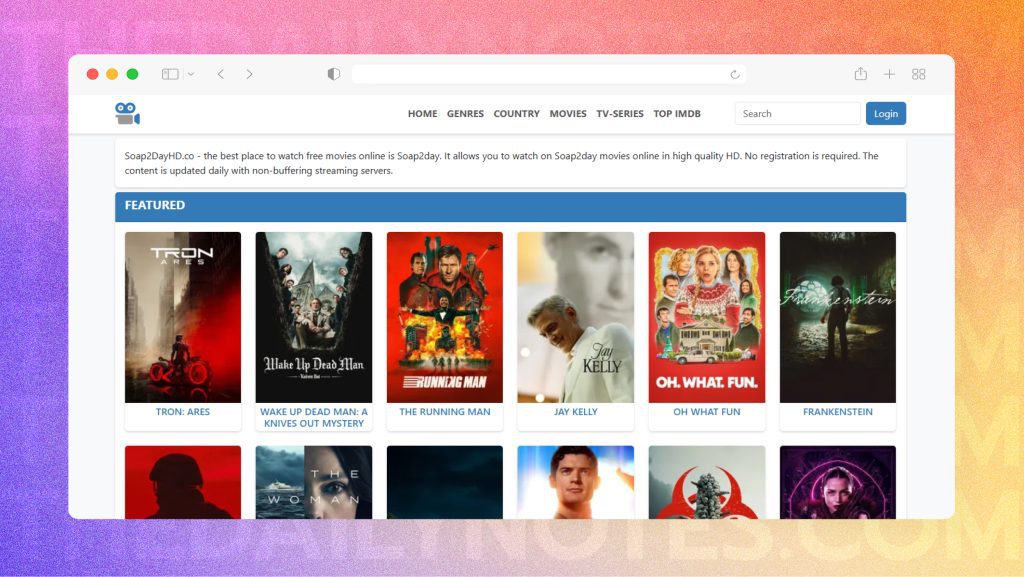
Task: Select The Running Man poster
Action: click(444, 317)
